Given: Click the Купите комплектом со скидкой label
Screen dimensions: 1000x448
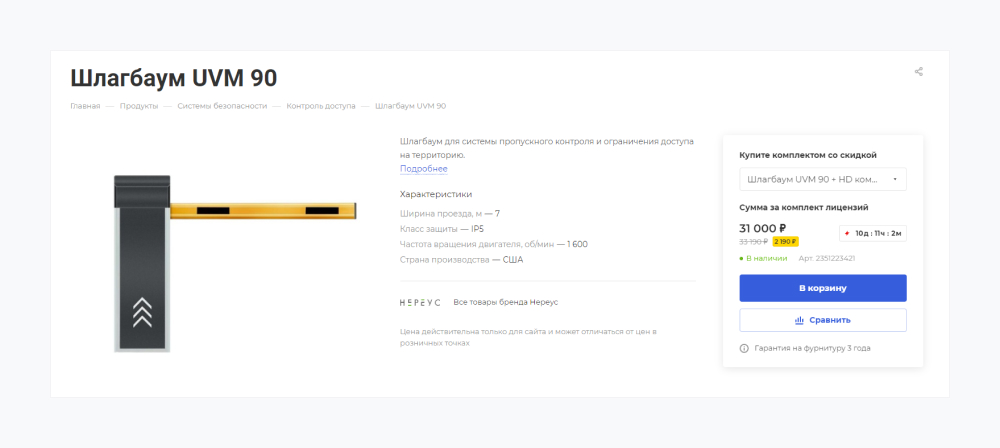Looking at the screenshot, I should point(807,155).
